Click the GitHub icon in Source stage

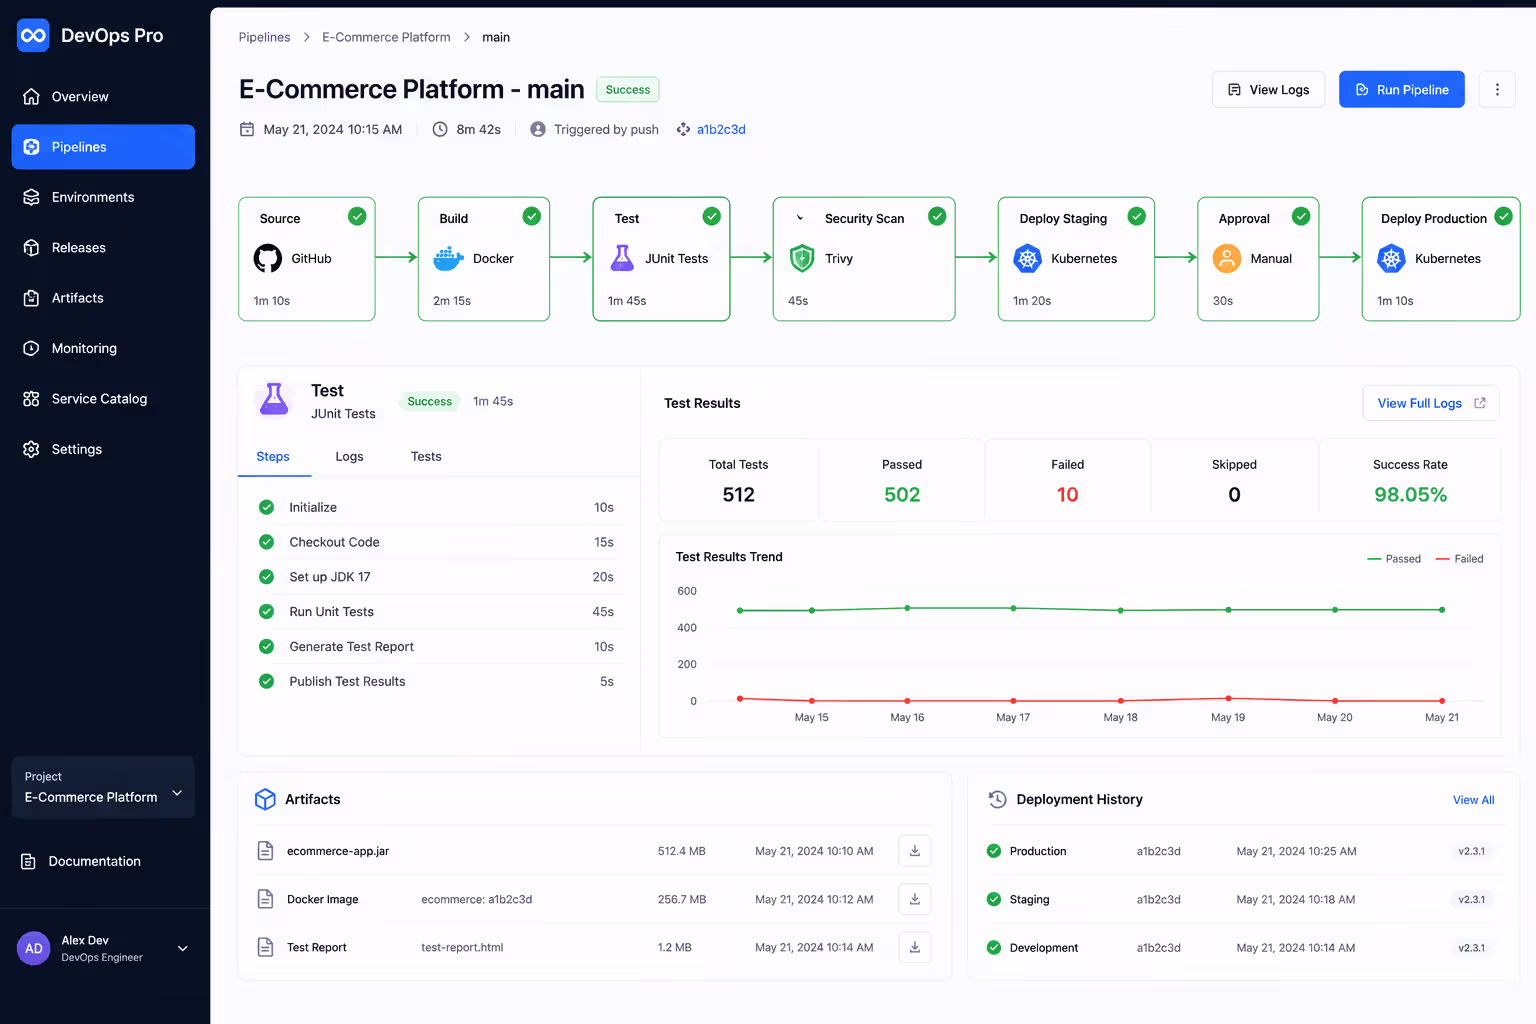point(268,258)
